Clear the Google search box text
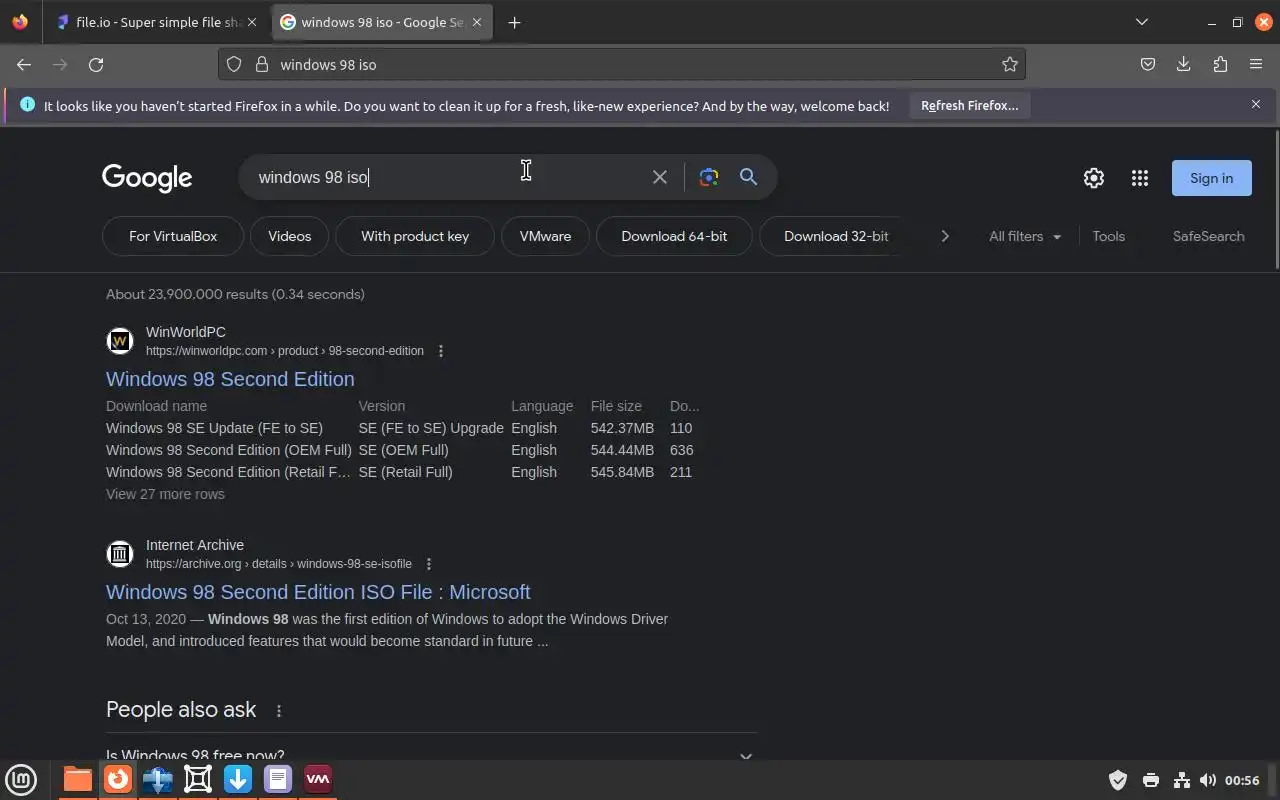1280x800 pixels. 660,177
